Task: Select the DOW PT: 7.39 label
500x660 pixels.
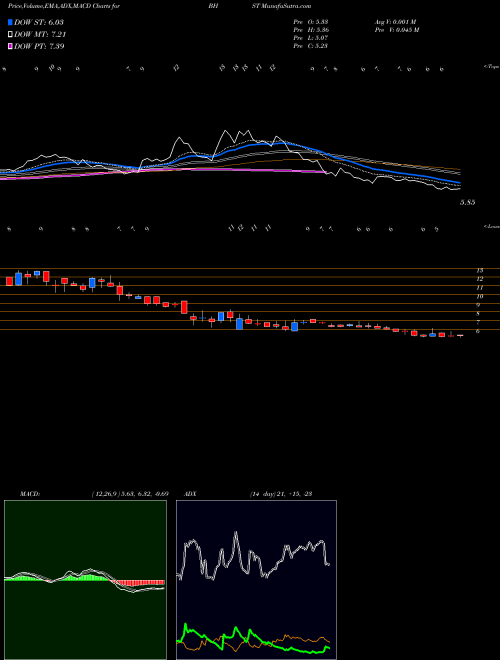Action: 39,46
